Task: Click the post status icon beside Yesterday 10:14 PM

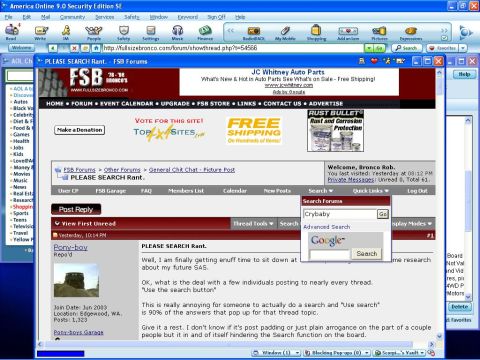Action: coord(55,235)
